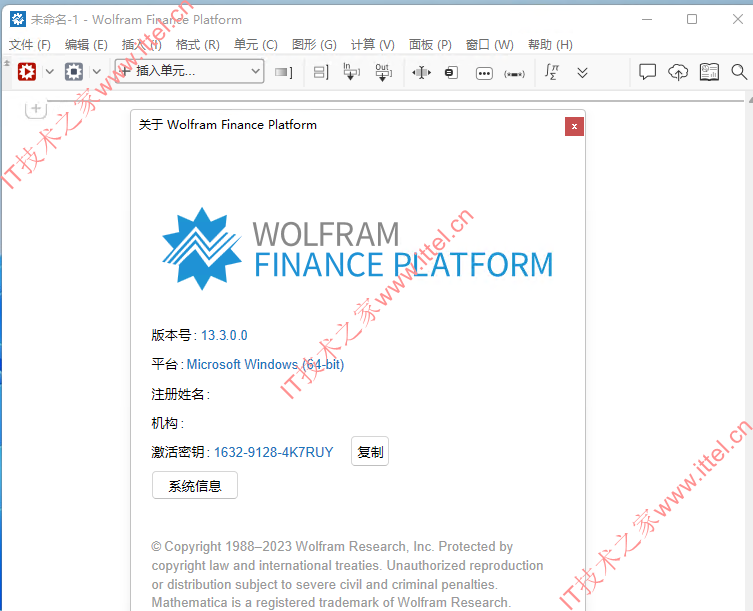Open the 单元 (C) menu
Screen dimensions: 753x611
click(x=256, y=45)
